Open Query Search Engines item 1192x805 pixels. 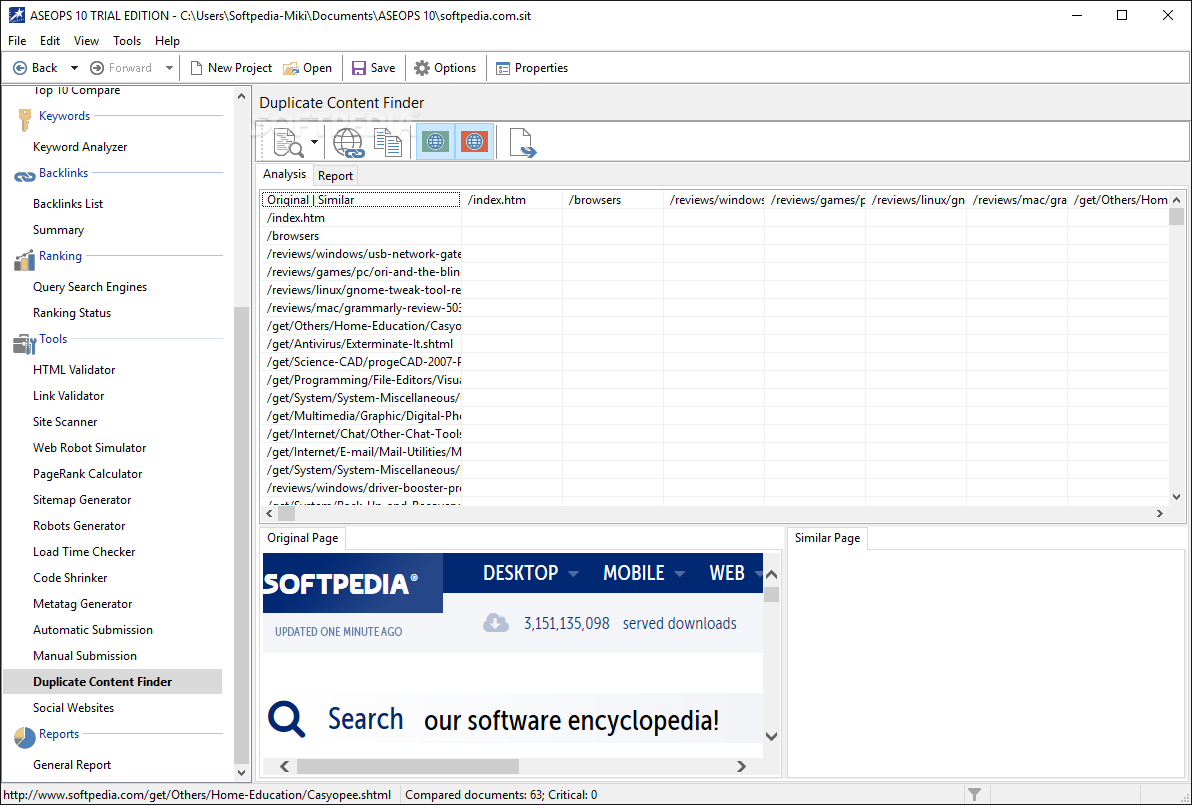point(90,287)
